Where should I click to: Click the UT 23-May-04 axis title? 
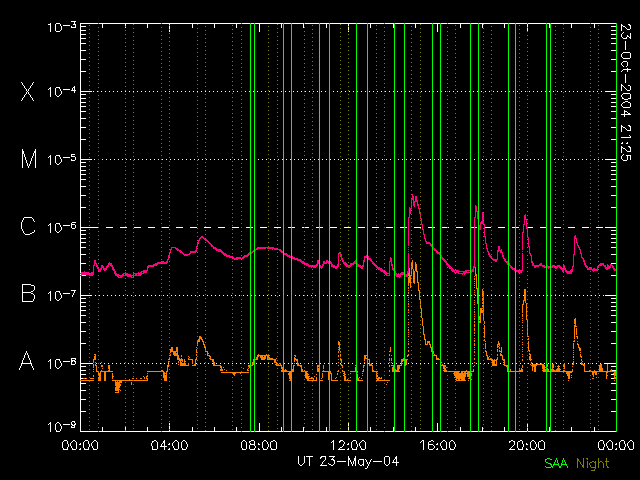(x=348, y=462)
